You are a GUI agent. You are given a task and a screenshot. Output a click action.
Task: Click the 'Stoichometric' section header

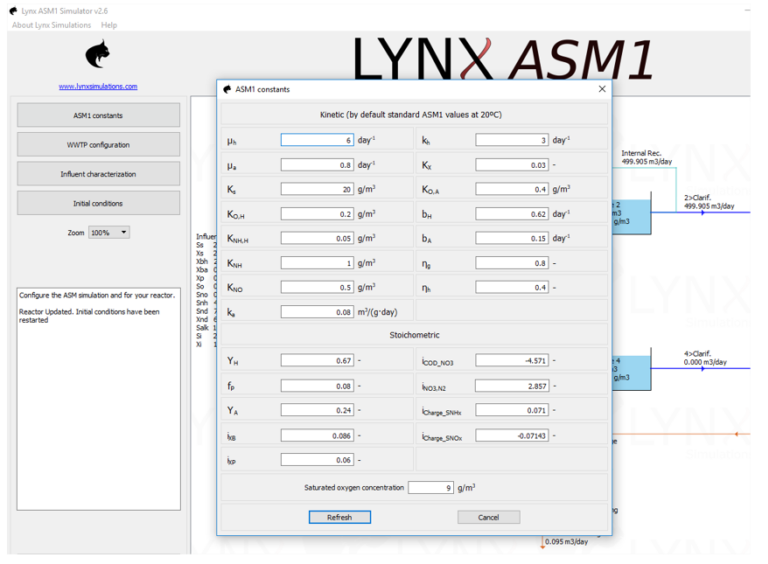[x=414, y=335]
